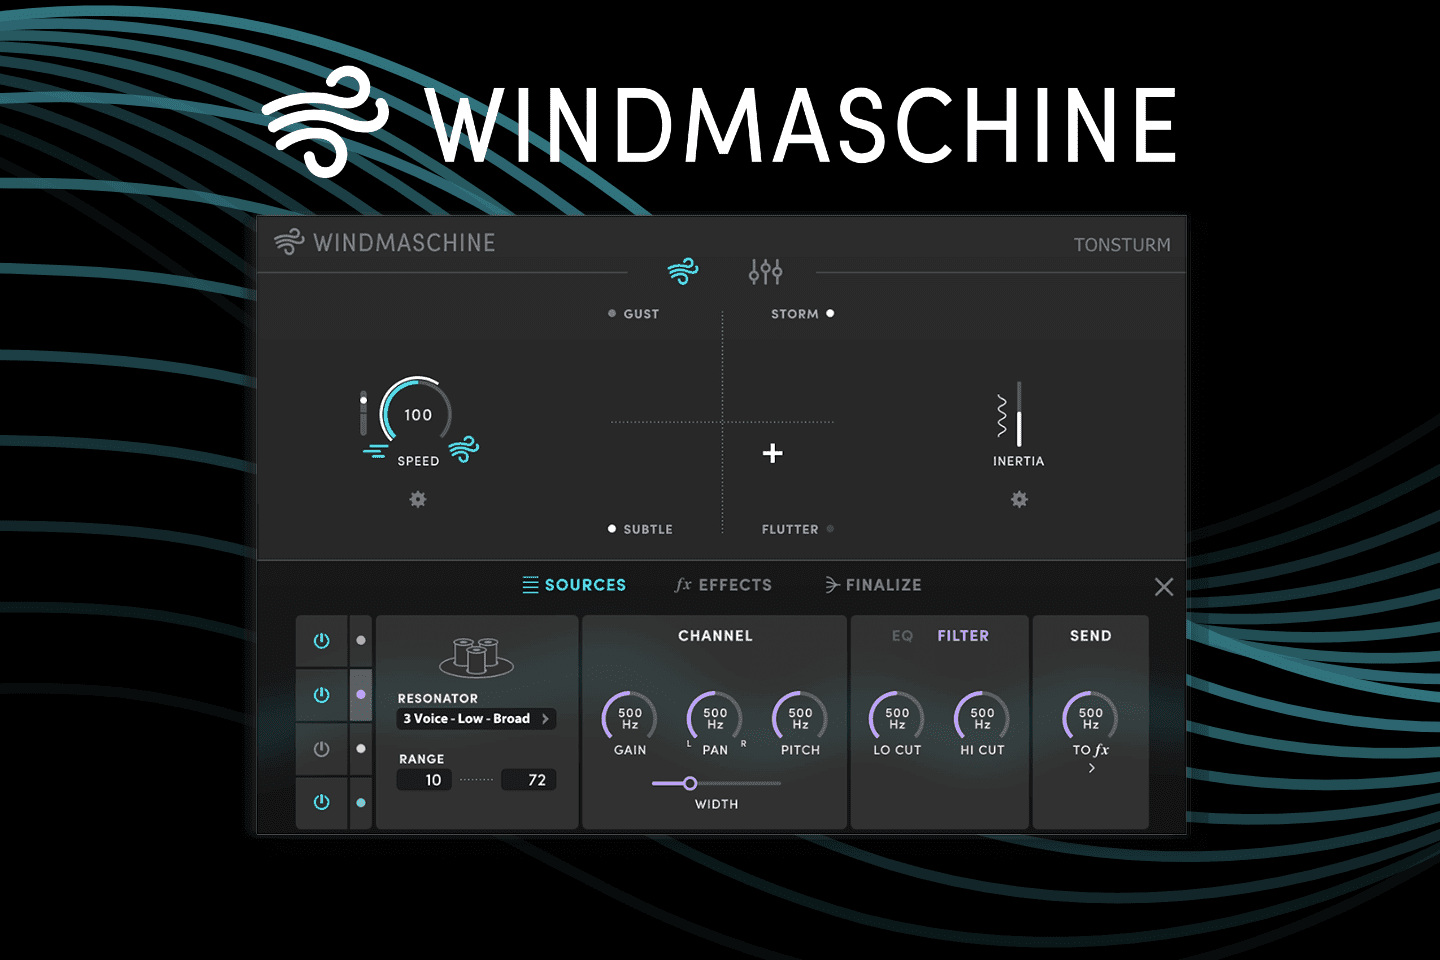
Task: Switch to the mixer sliders view icon
Action: 765,271
